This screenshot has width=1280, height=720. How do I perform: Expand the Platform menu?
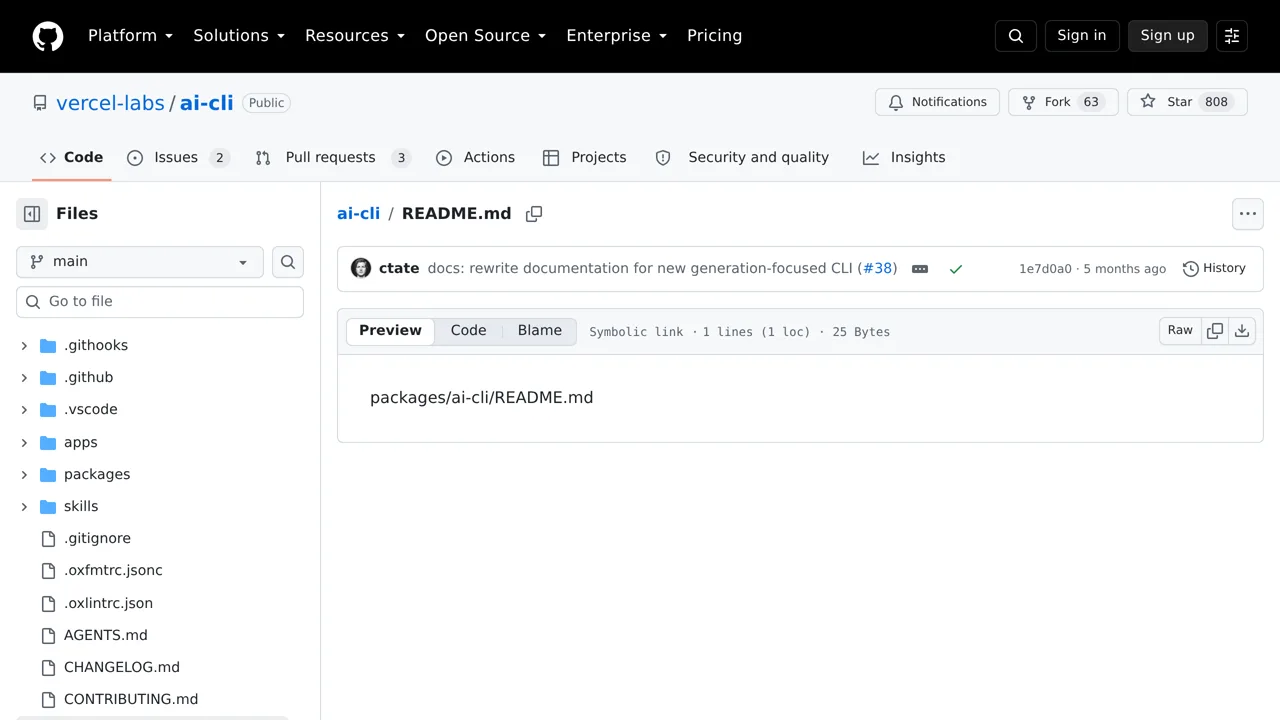(x=130, y=36)
